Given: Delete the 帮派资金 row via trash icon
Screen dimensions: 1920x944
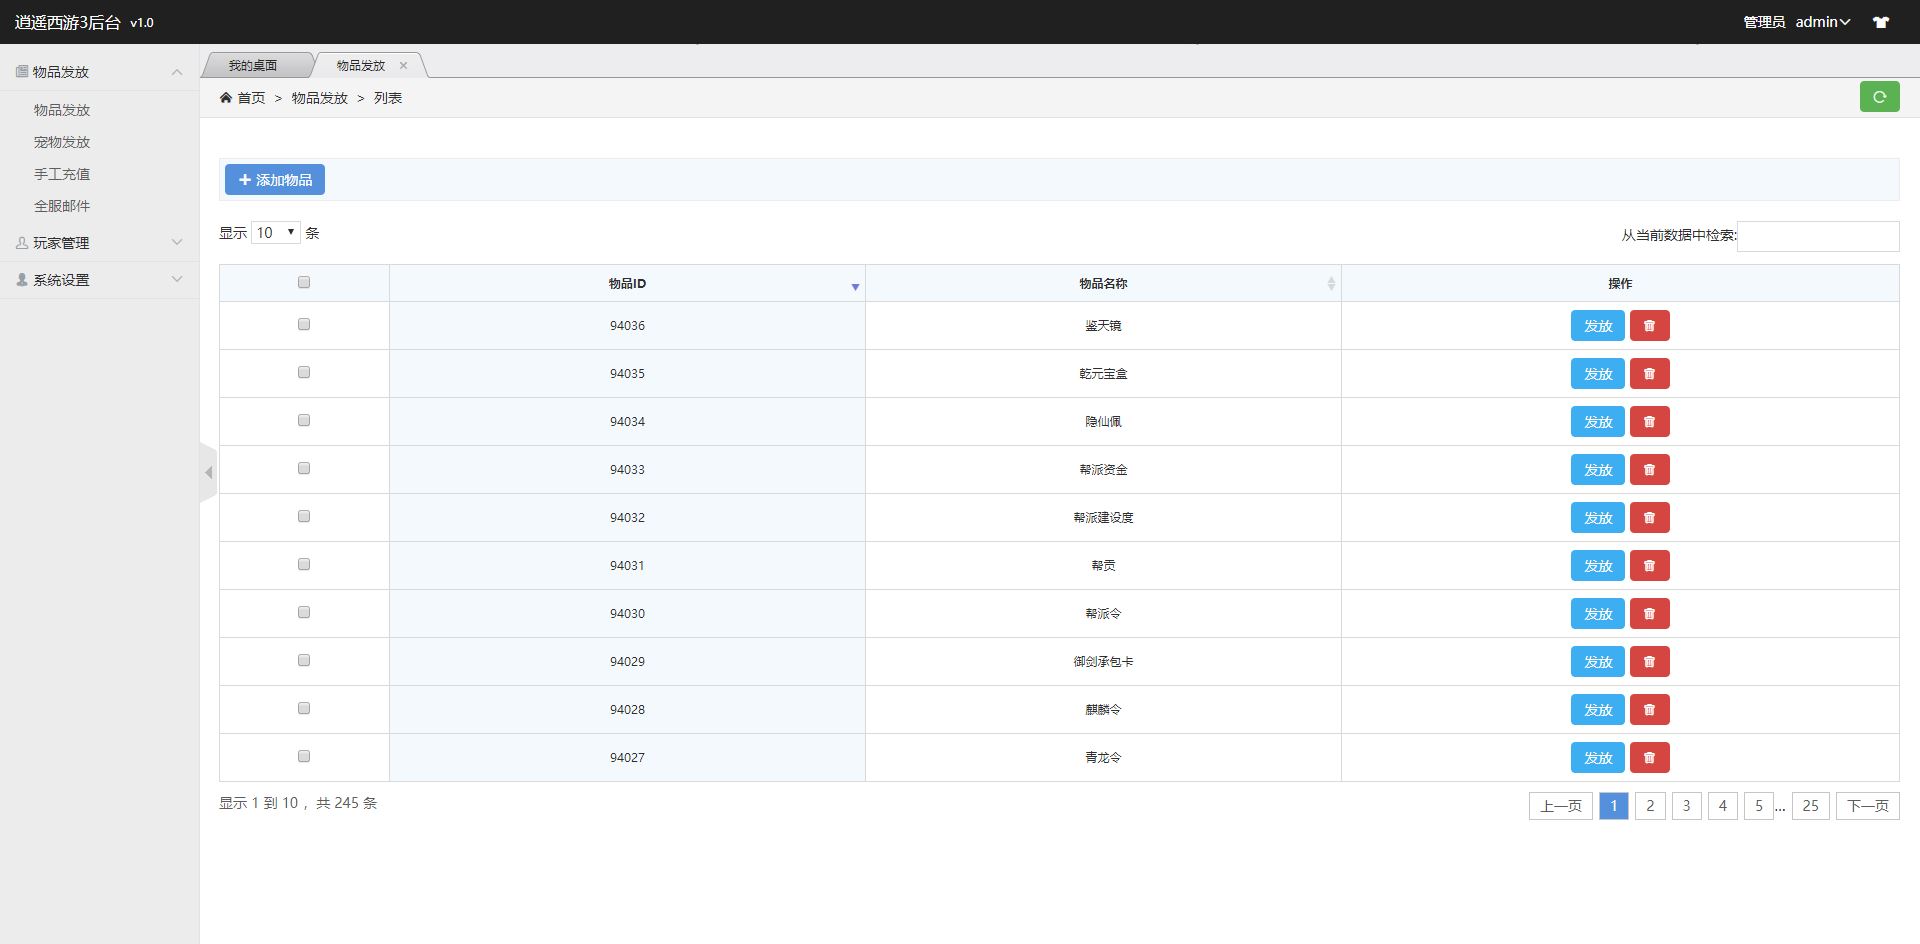Looking at the screenshot, I should [1649, 470].
